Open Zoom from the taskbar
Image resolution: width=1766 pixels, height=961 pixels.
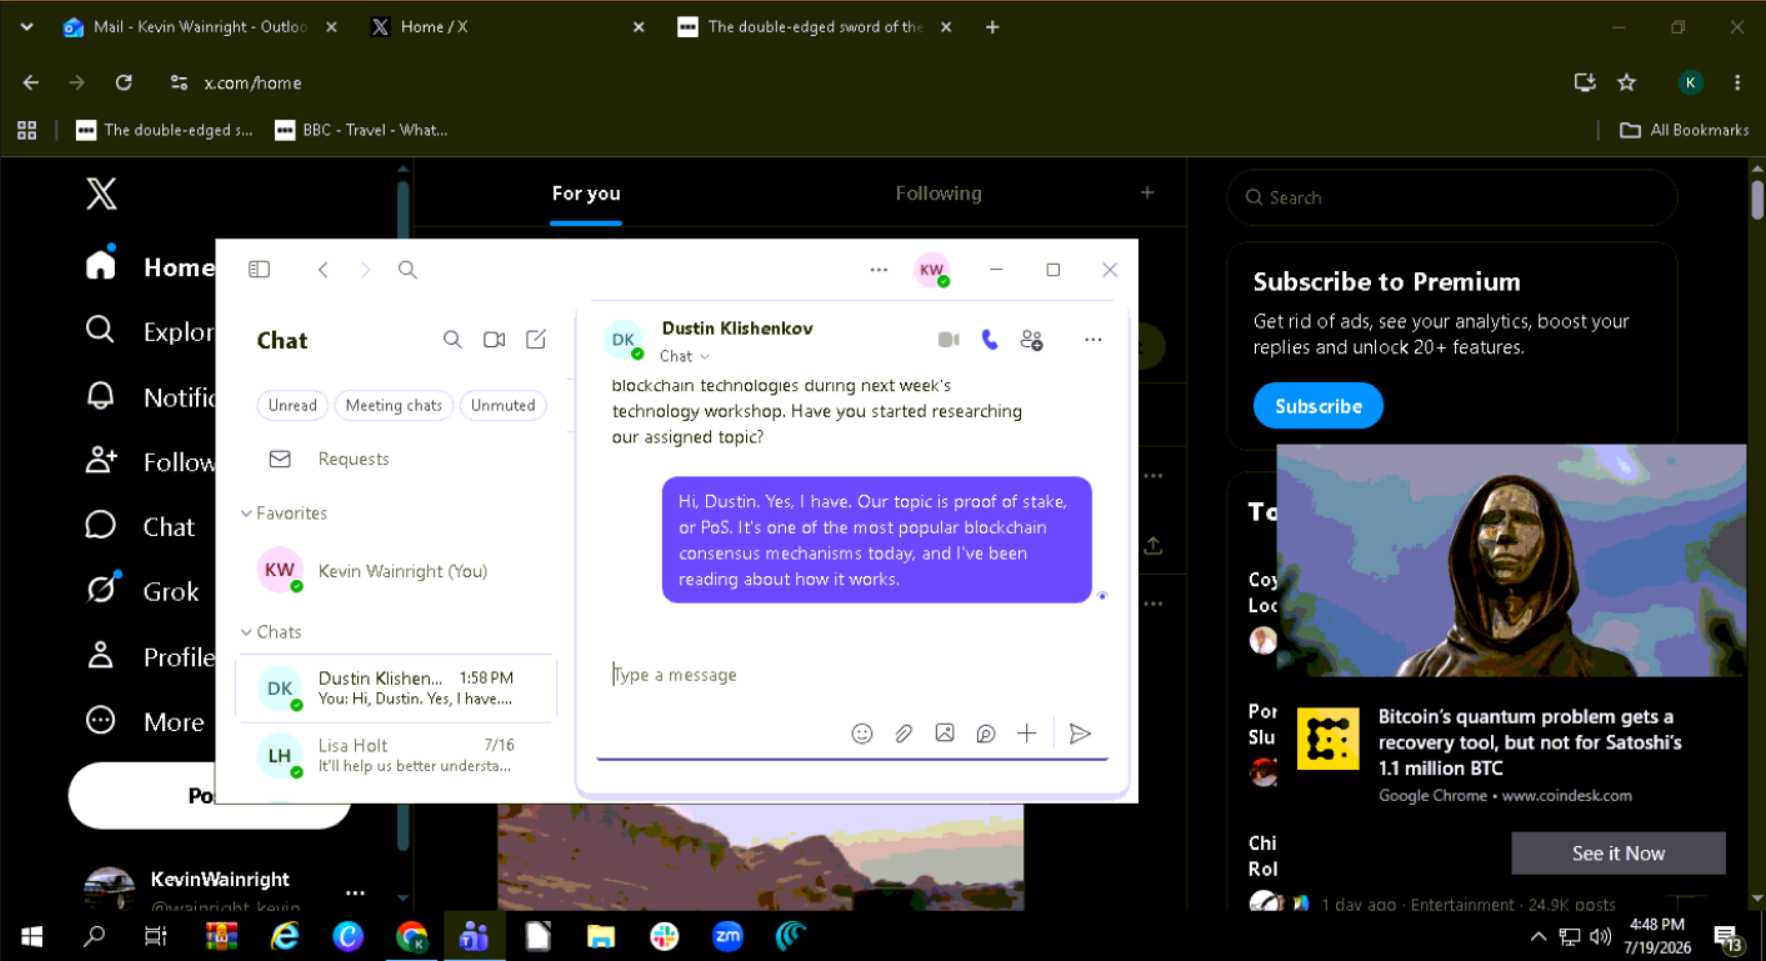pos(727,936)
